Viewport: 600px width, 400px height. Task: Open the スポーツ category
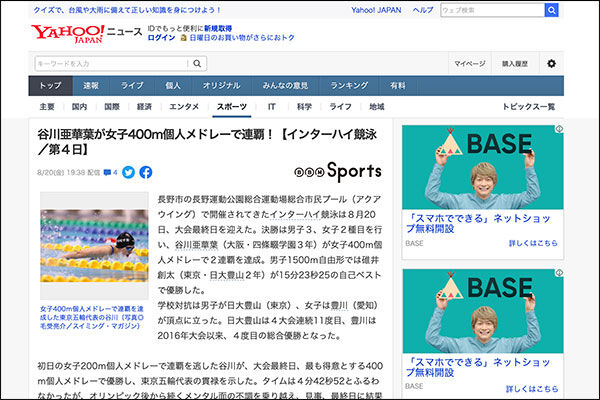tap(232, 107)
